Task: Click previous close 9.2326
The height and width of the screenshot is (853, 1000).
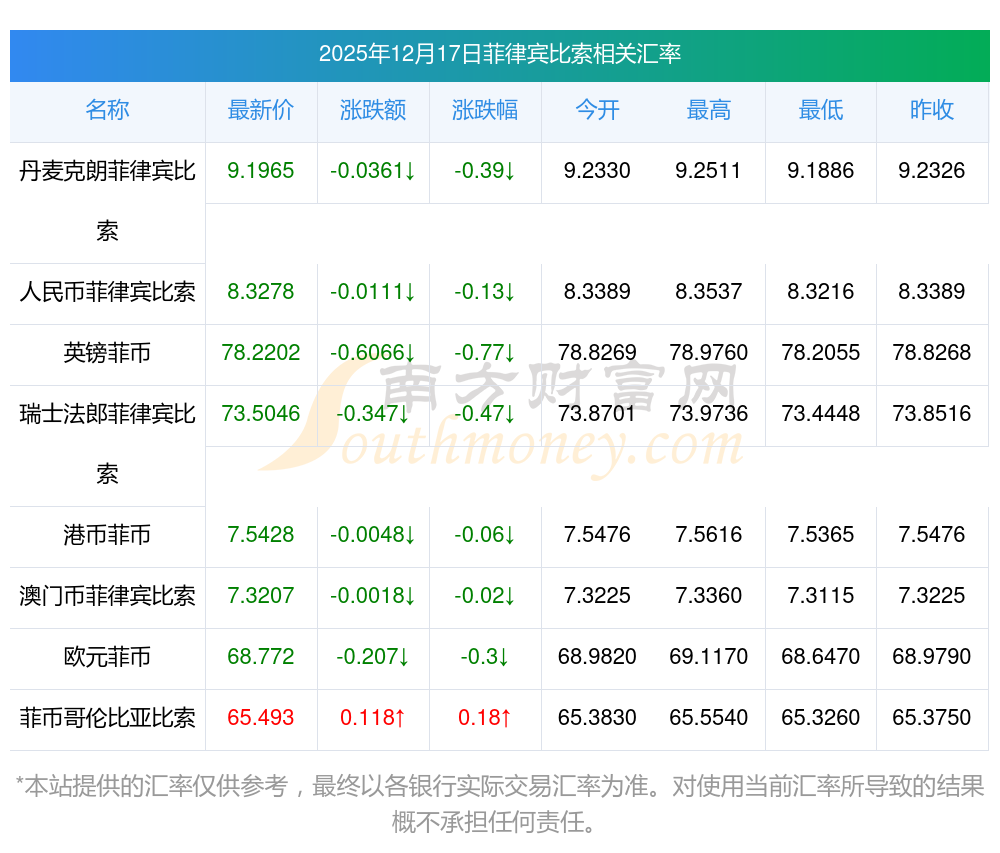Action: pos(932,171)
